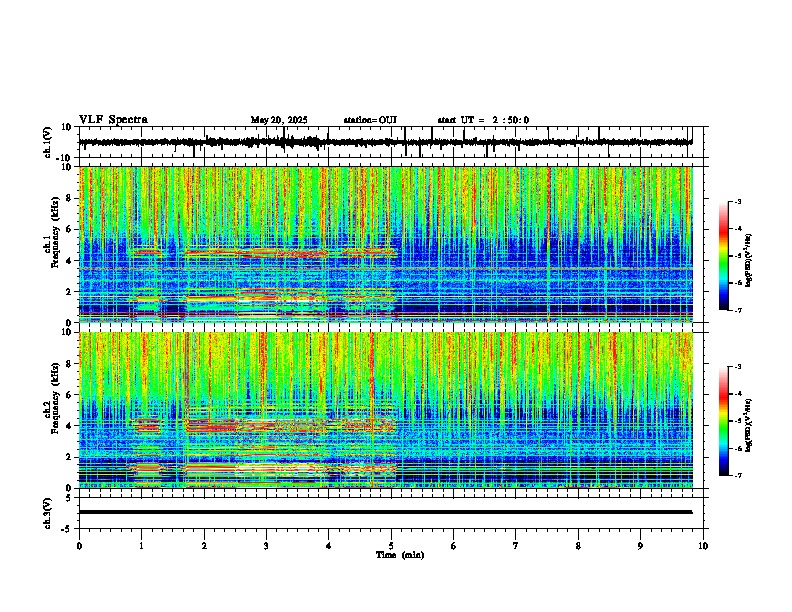Click inside the ch.1 spectrogram panel
792x612 pixels.
386,244
